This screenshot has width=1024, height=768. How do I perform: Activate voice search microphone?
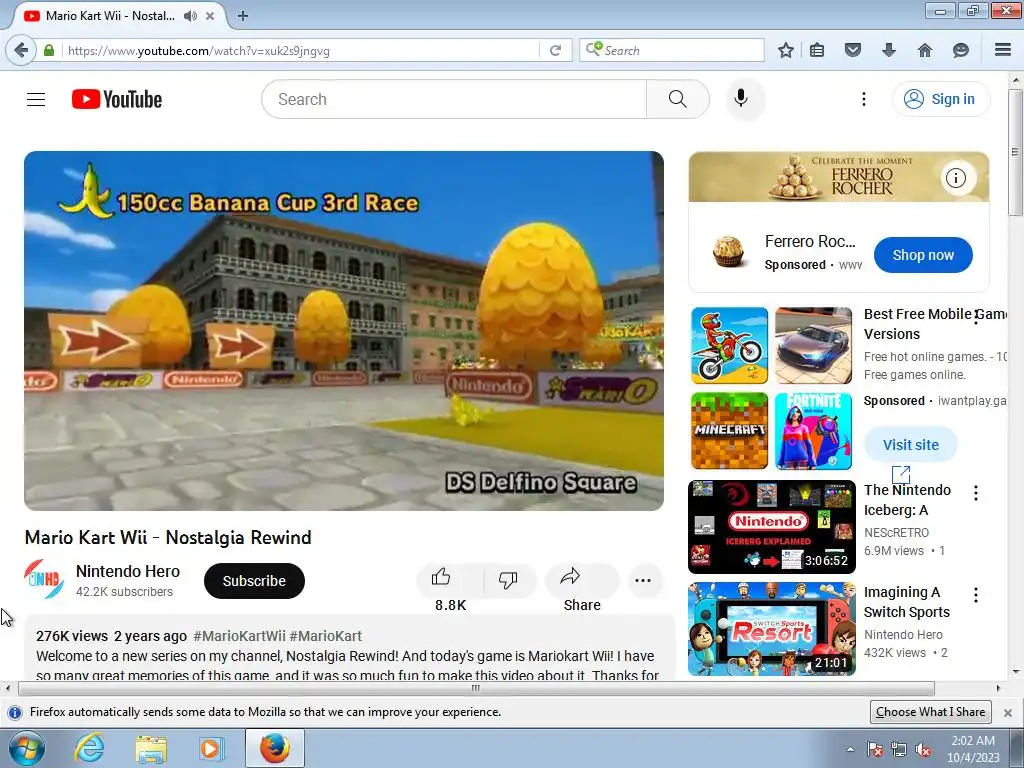(x=741, y=99)
